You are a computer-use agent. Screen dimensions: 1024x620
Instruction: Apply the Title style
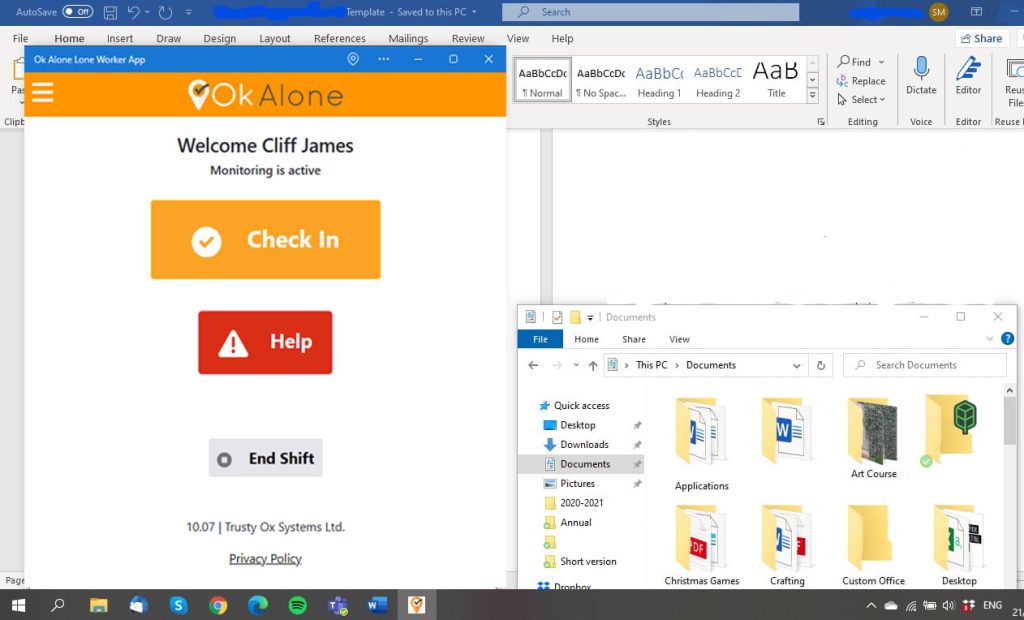coord(776,80)
